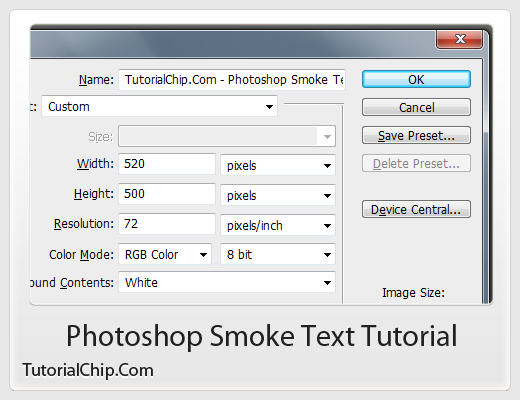Open the RGB Color mode dropdown
The width and height of the screenshot is (520, 400).
(x=165, y=254)
